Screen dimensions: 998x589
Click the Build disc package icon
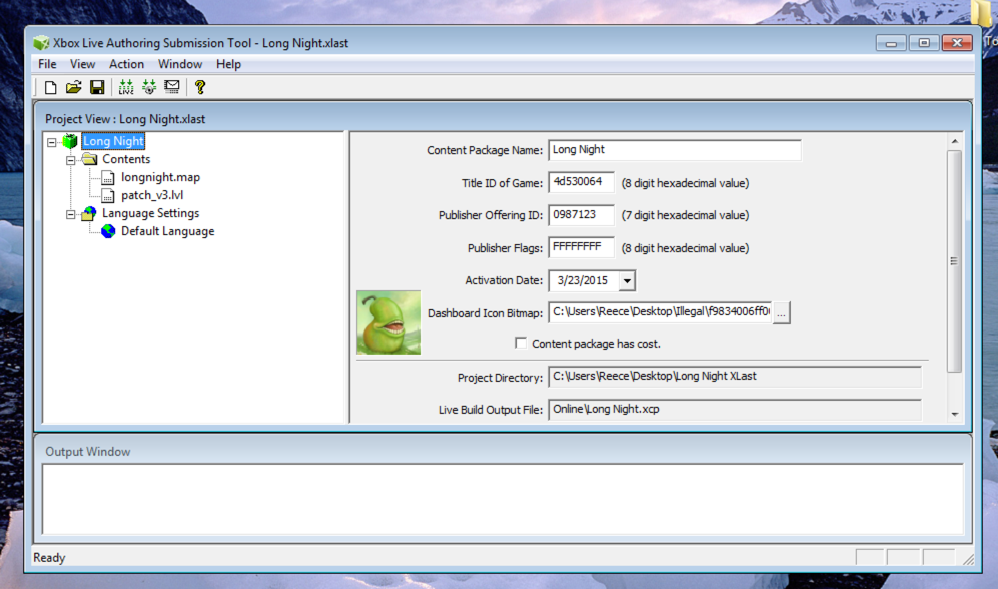pos(149,87)
